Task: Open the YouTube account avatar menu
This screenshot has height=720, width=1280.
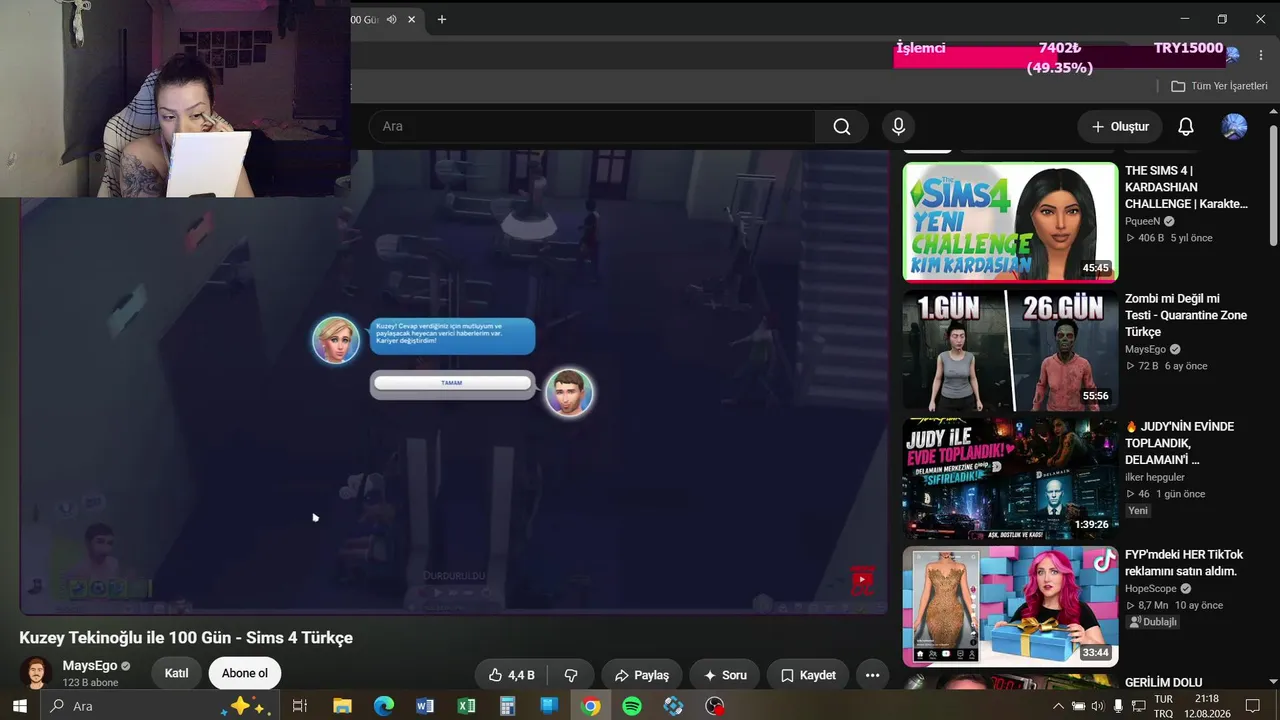Action: 1234,127
